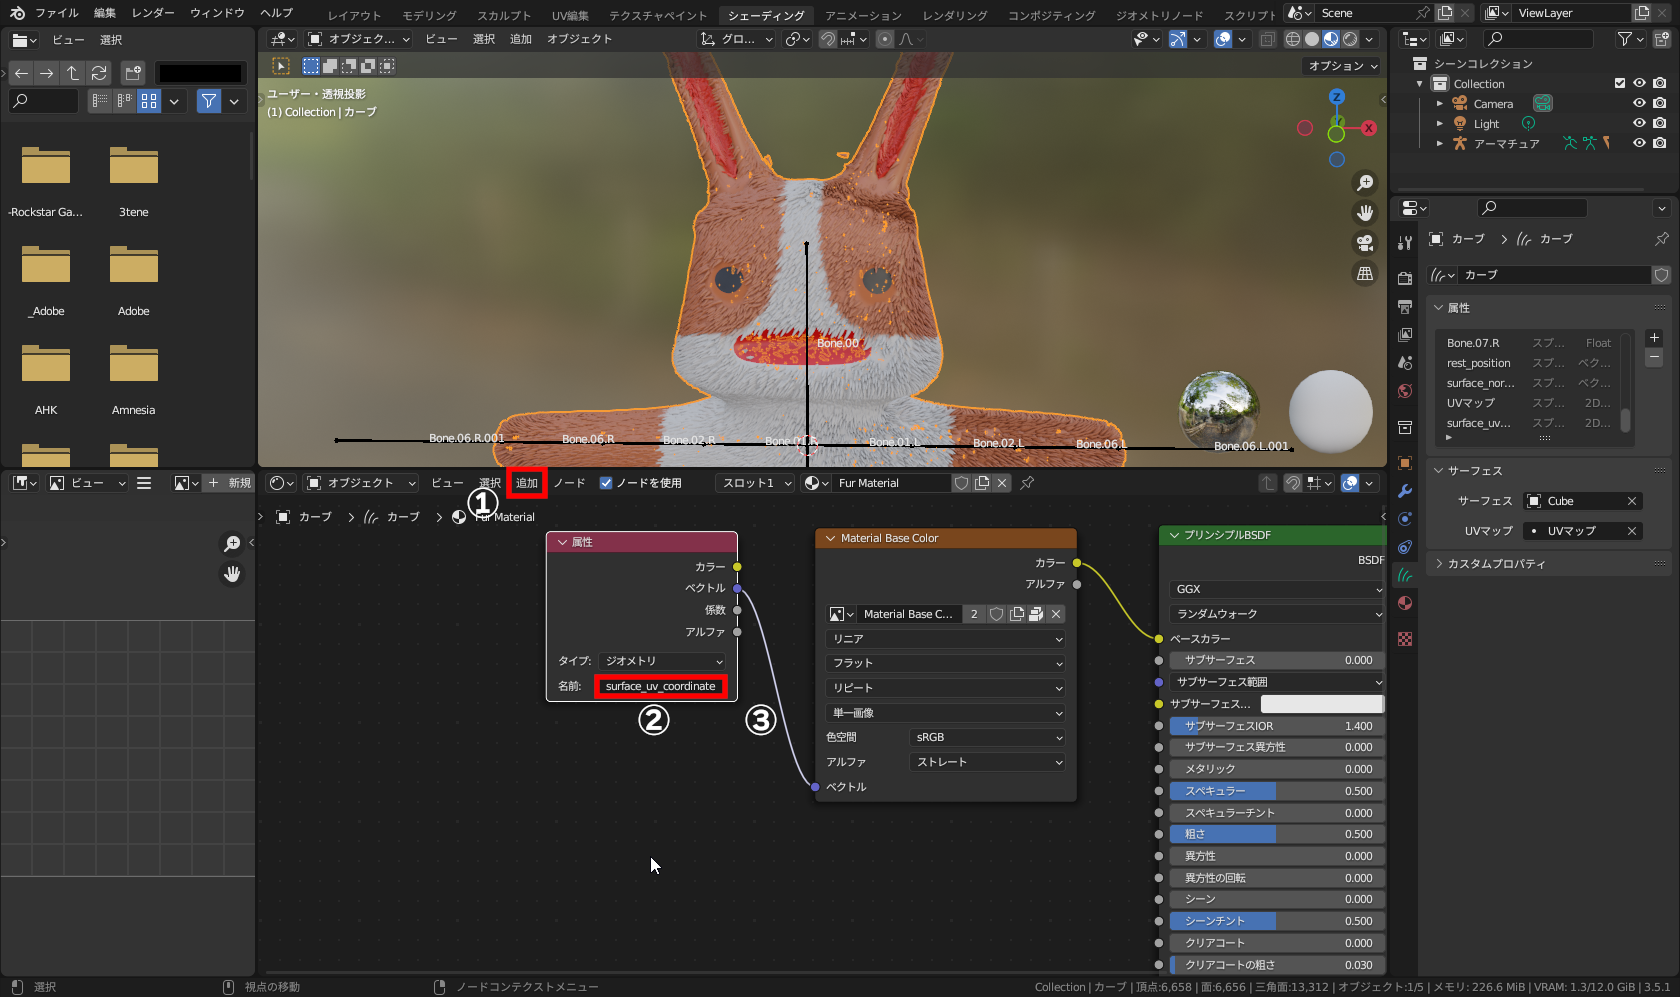Open the レンダー menu

point(153,13)
